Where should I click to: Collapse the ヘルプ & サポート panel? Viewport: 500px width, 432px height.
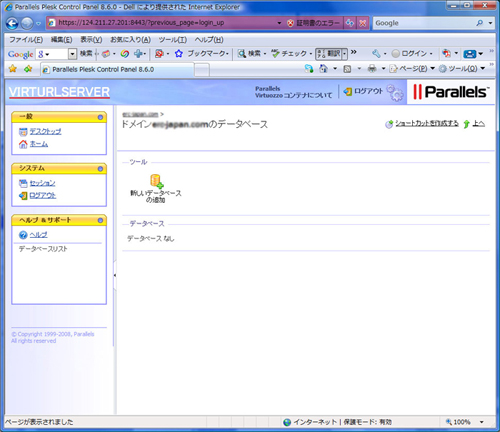(x=100, y=220)
